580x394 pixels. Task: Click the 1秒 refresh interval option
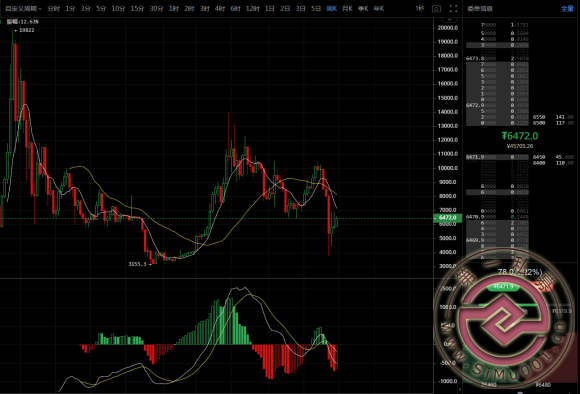[x=419, y=8]
